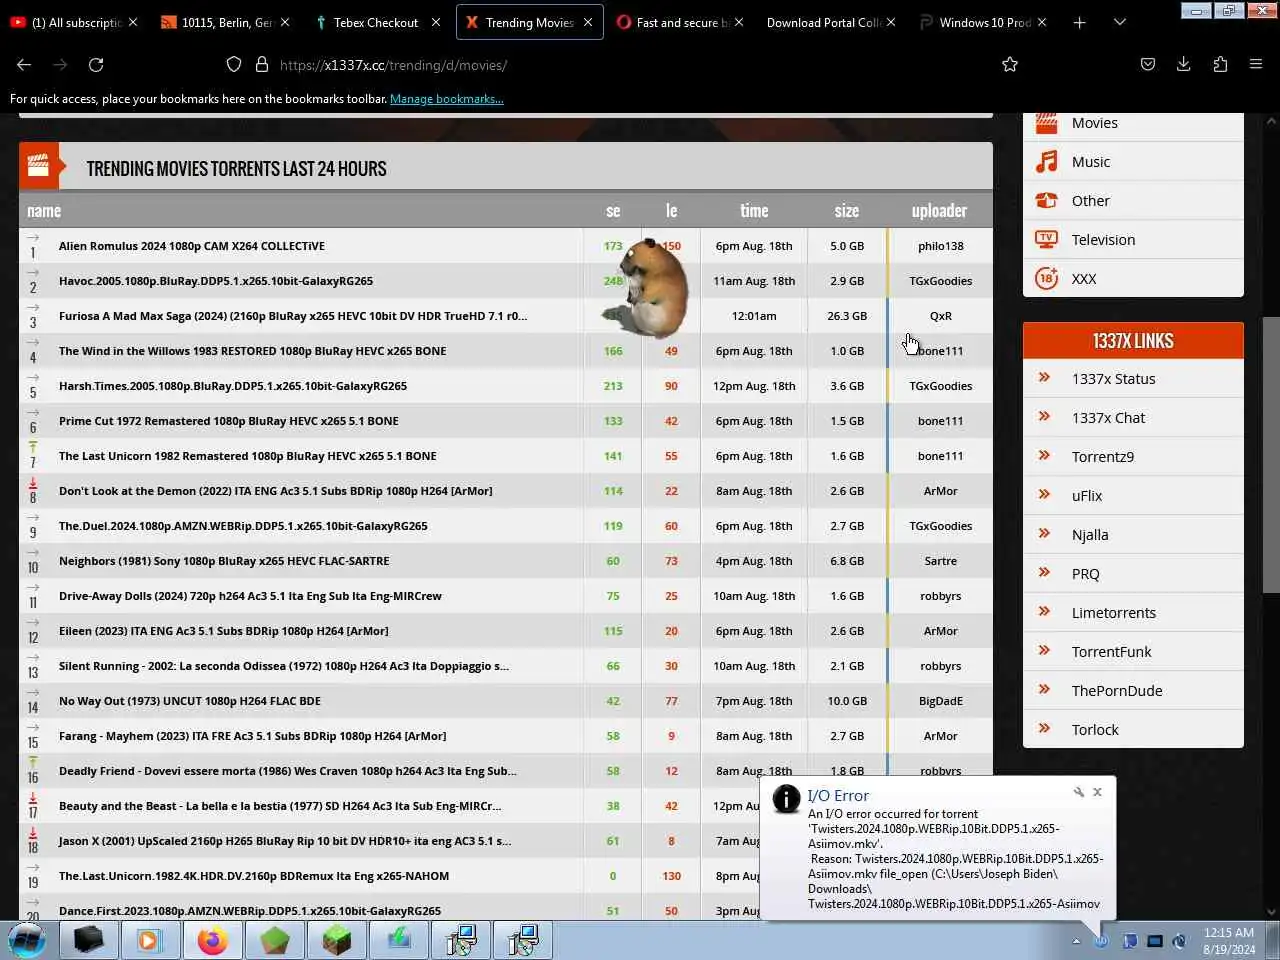Open the Torlock link
The width and height of the screenshot is (1280, 960).
point(1095,730)
